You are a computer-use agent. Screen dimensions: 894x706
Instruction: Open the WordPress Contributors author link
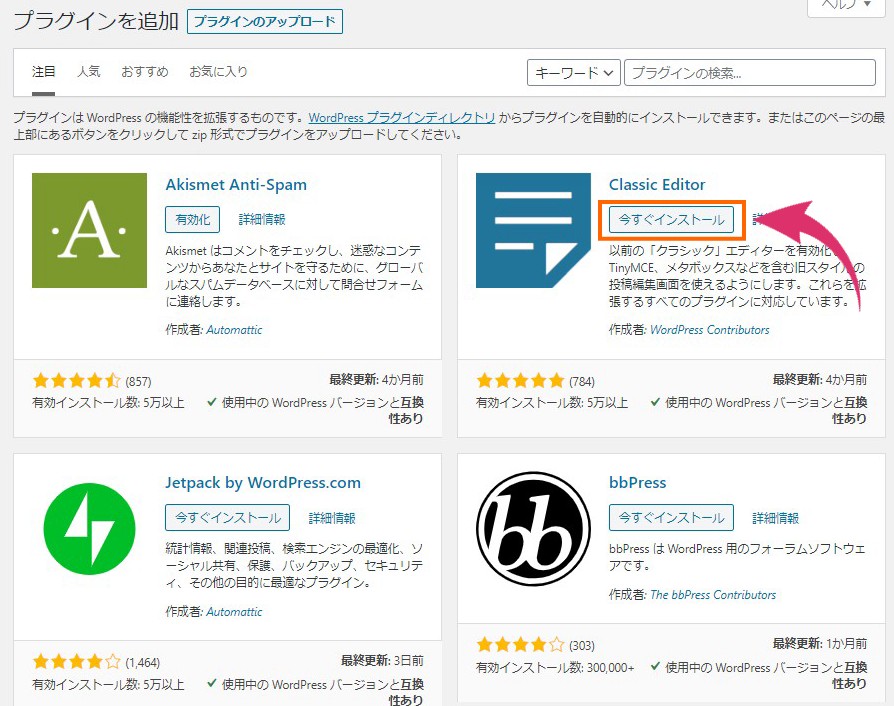[x=709, y=330]
